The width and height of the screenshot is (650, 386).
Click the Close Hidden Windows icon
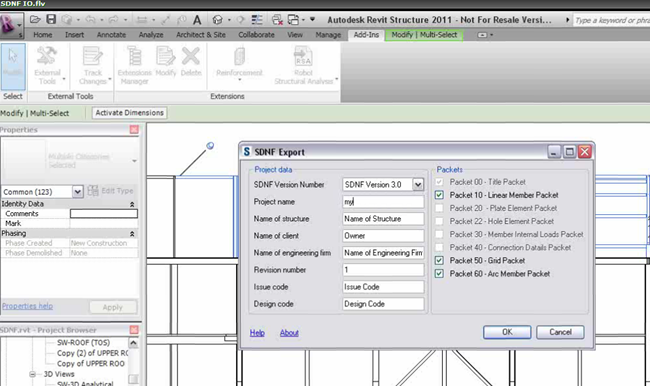(277, 19)
